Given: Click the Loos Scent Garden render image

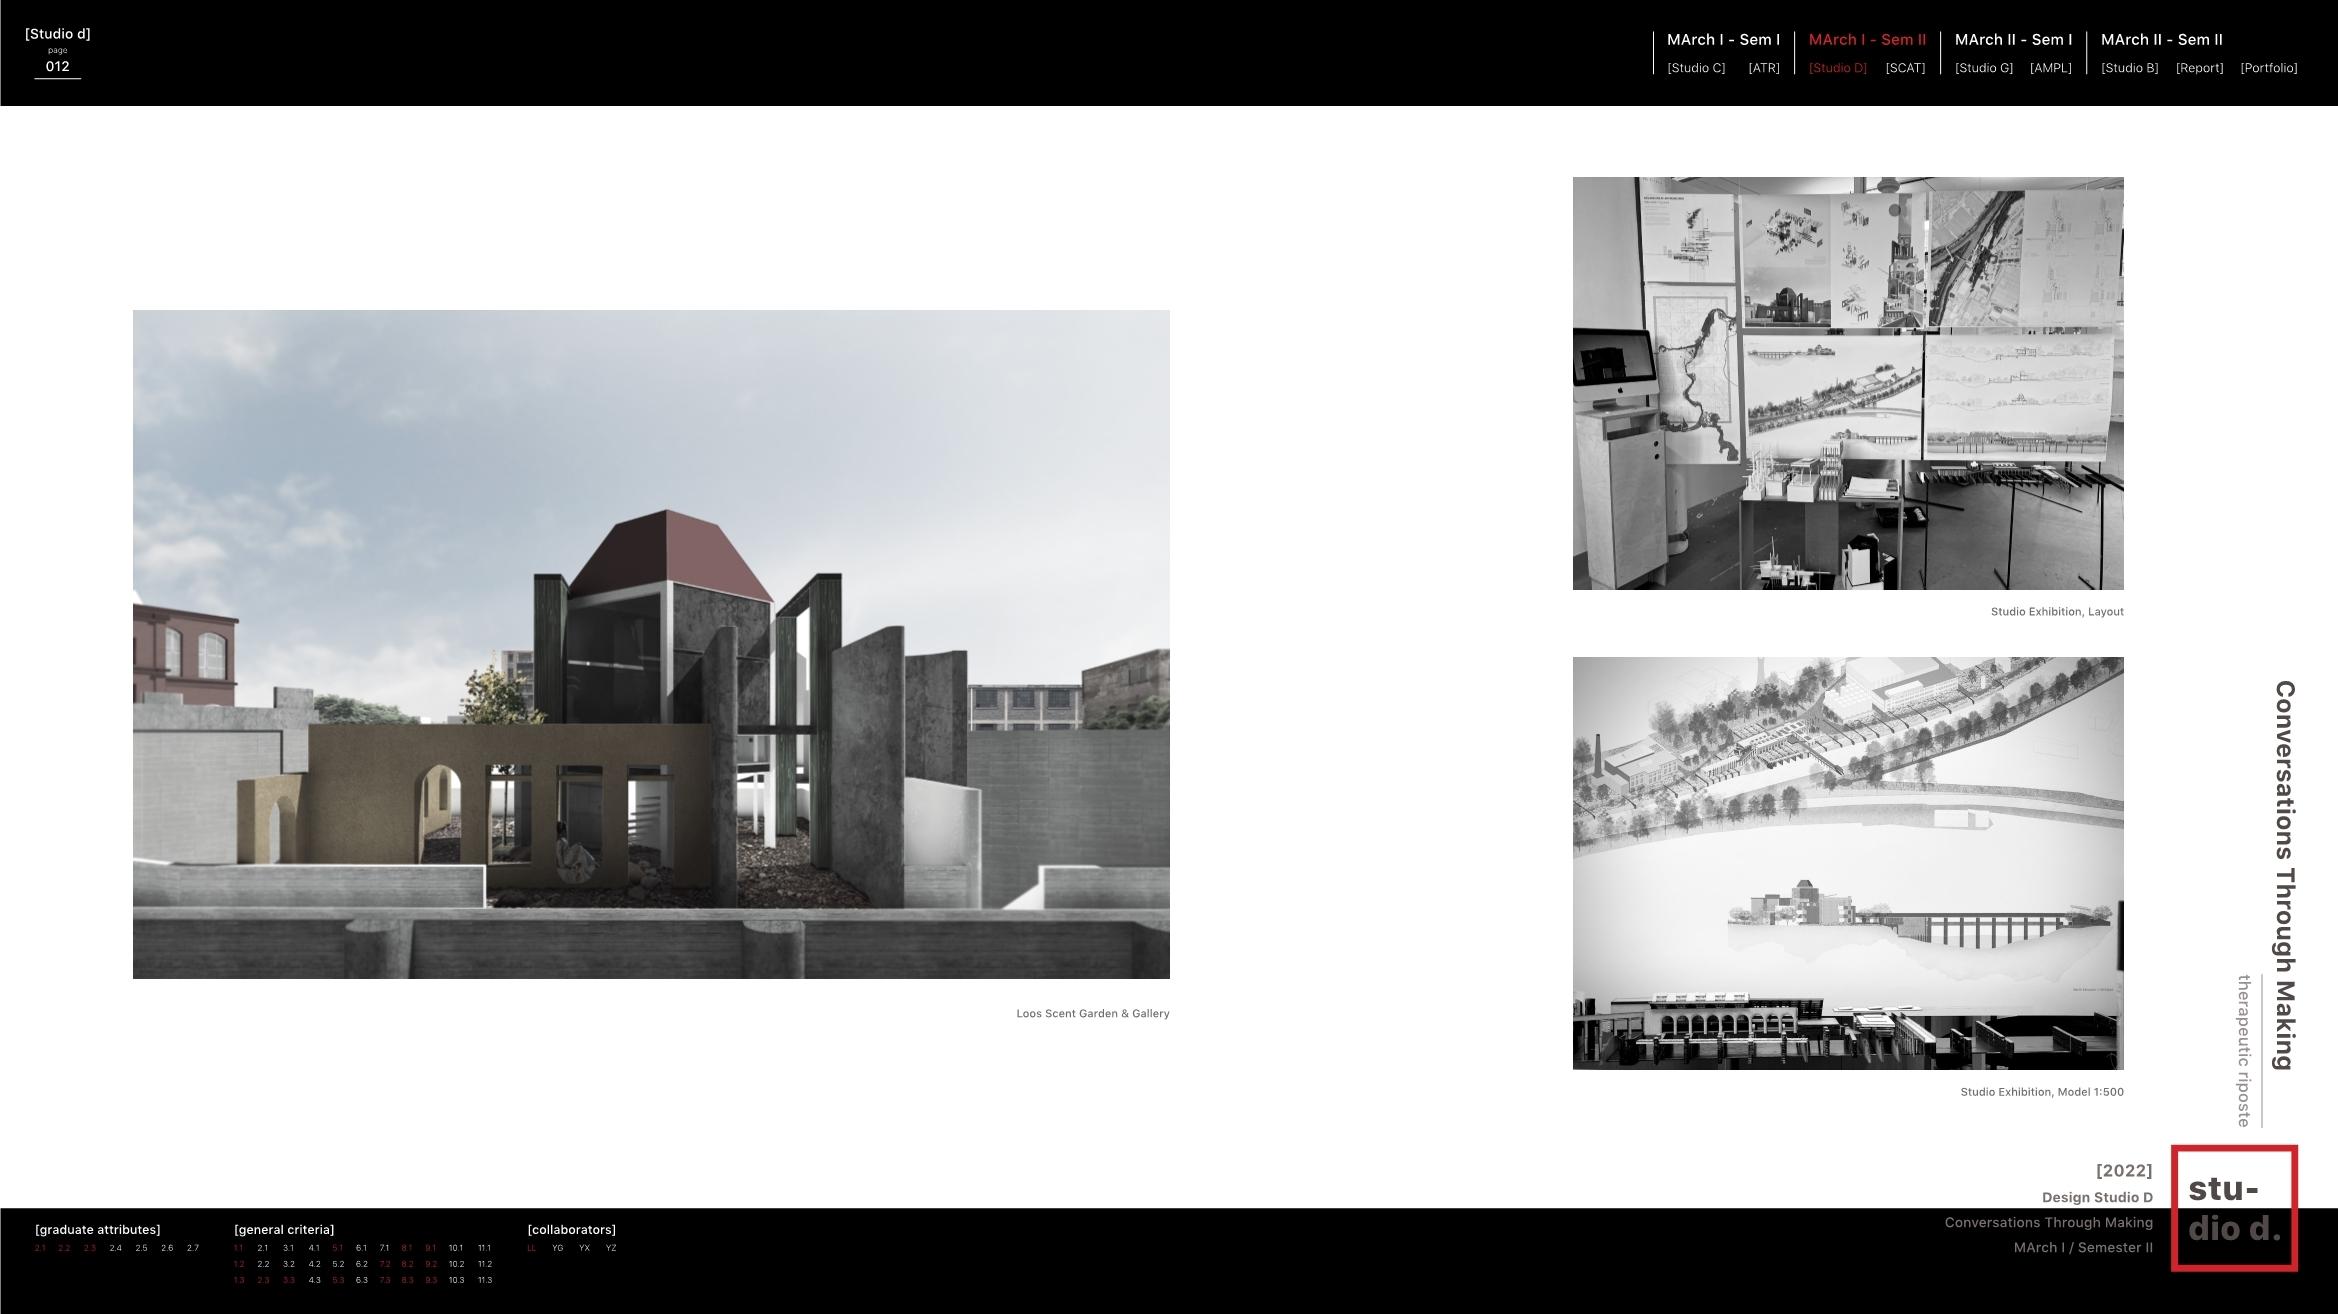Looking at the screenshot, I should (651, 644).
